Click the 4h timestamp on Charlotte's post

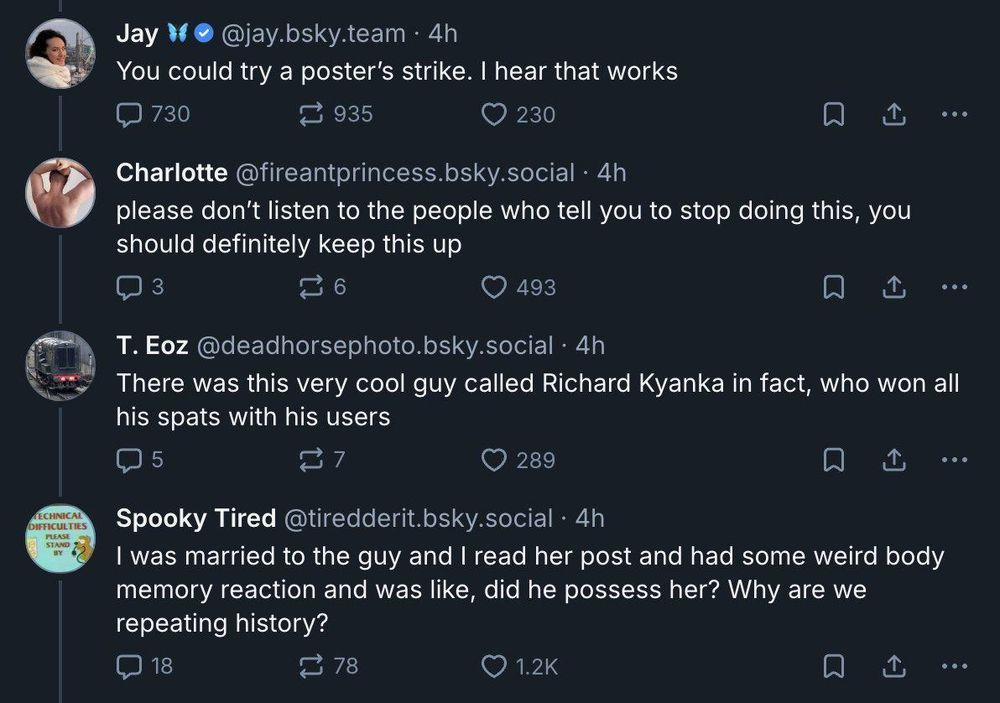point(611,173)
